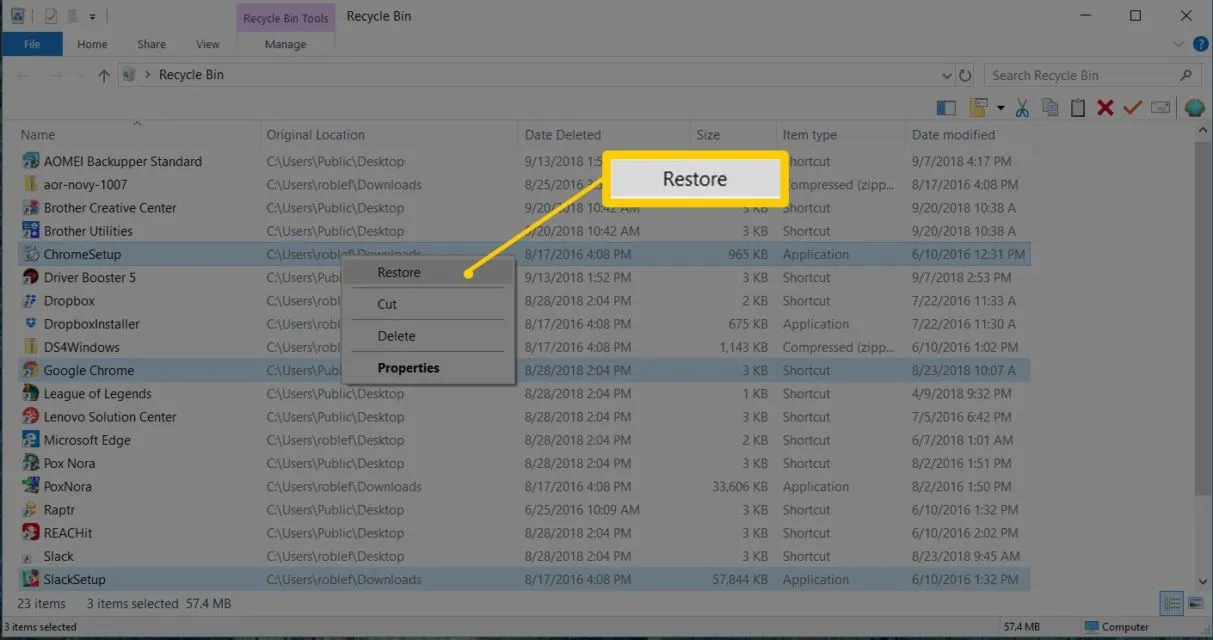Switch to details view in status bar

(x=1172, y=603)
